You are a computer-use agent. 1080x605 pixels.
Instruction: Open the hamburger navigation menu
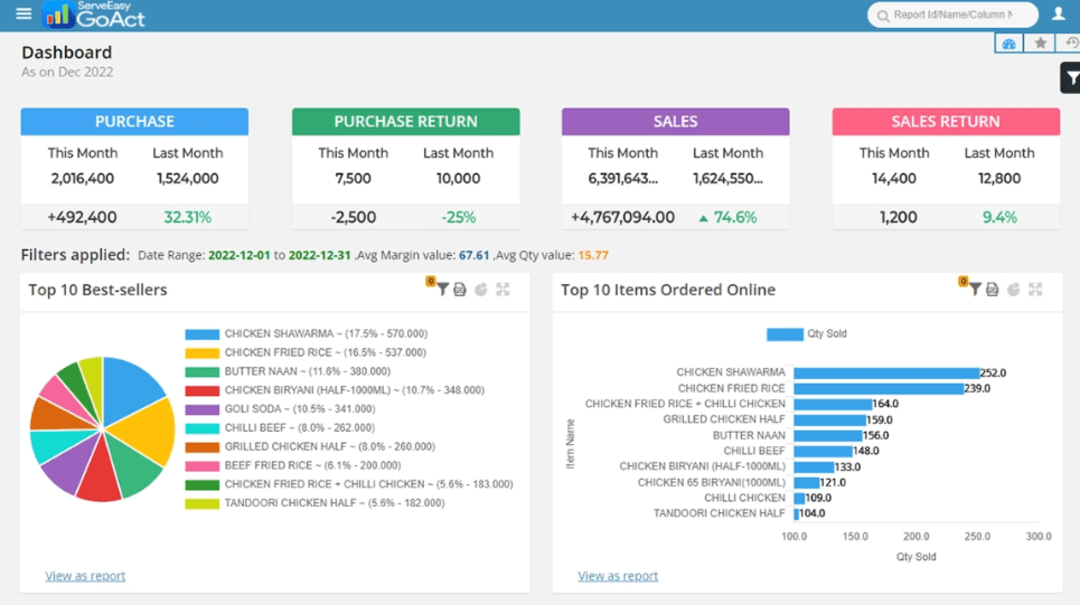23,14
